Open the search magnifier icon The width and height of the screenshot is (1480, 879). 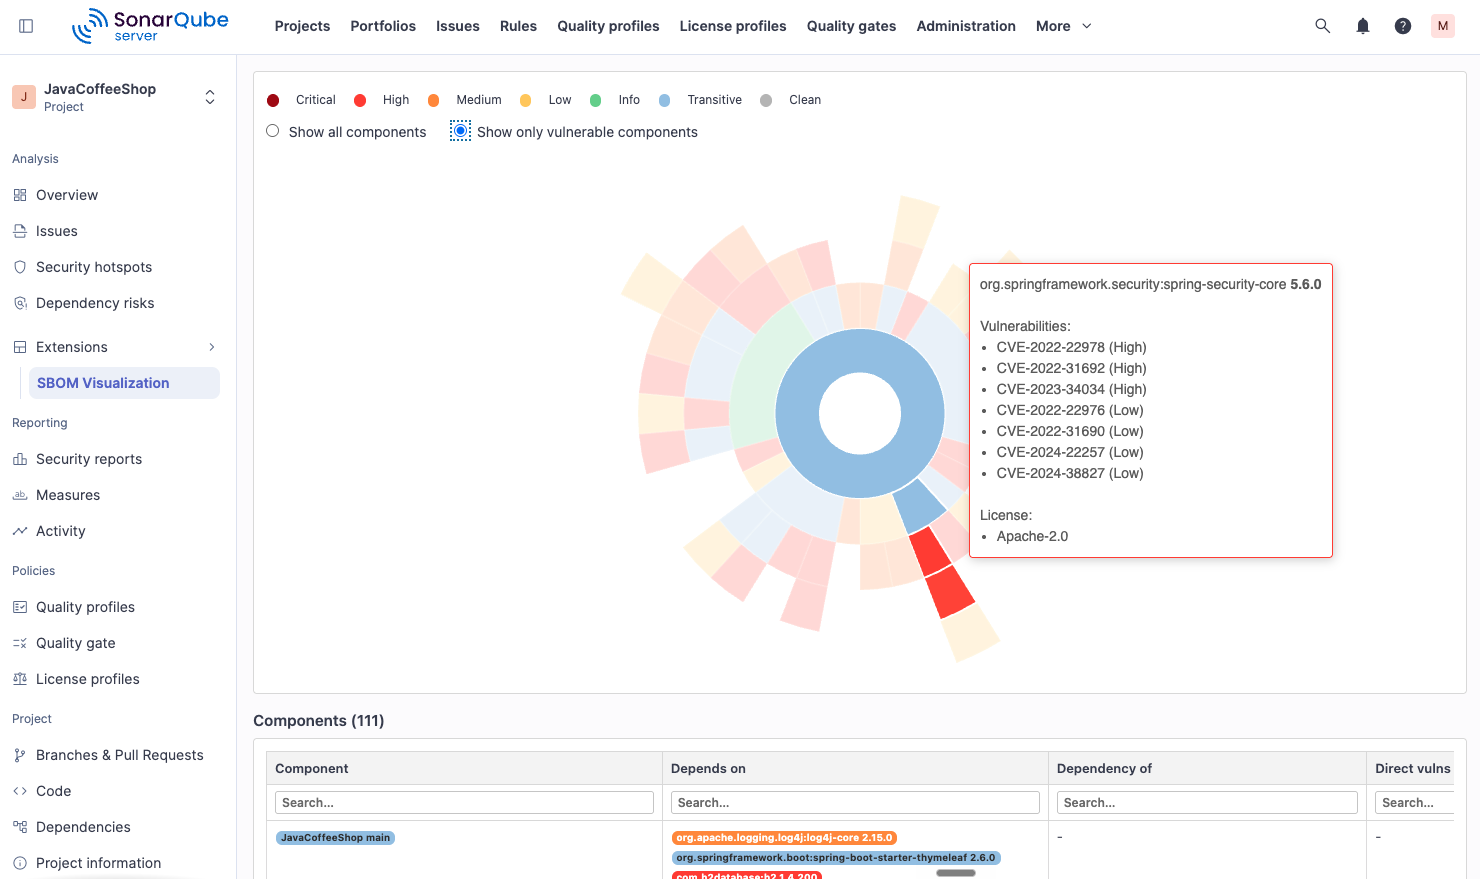click(x=1322, y=26)
